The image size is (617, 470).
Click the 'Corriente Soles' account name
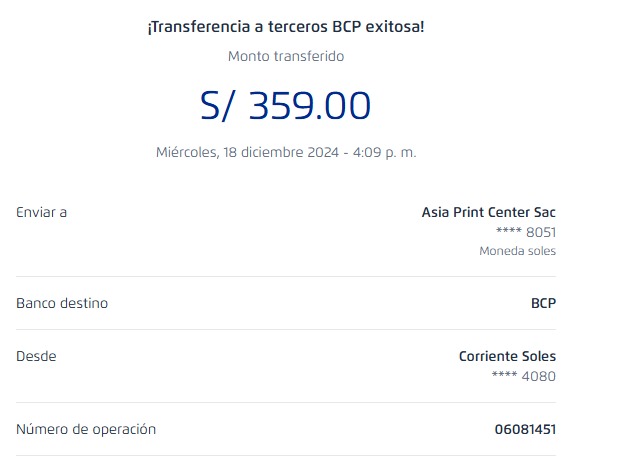[x=507, y=356]
